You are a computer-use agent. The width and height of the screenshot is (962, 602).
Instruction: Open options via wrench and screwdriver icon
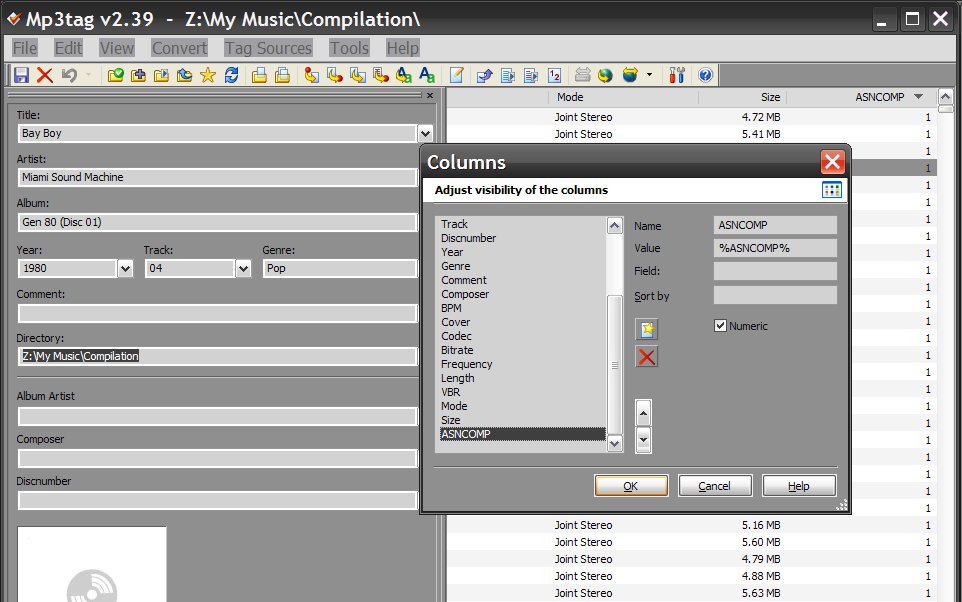pyautogui.click(x=677, y=75)
